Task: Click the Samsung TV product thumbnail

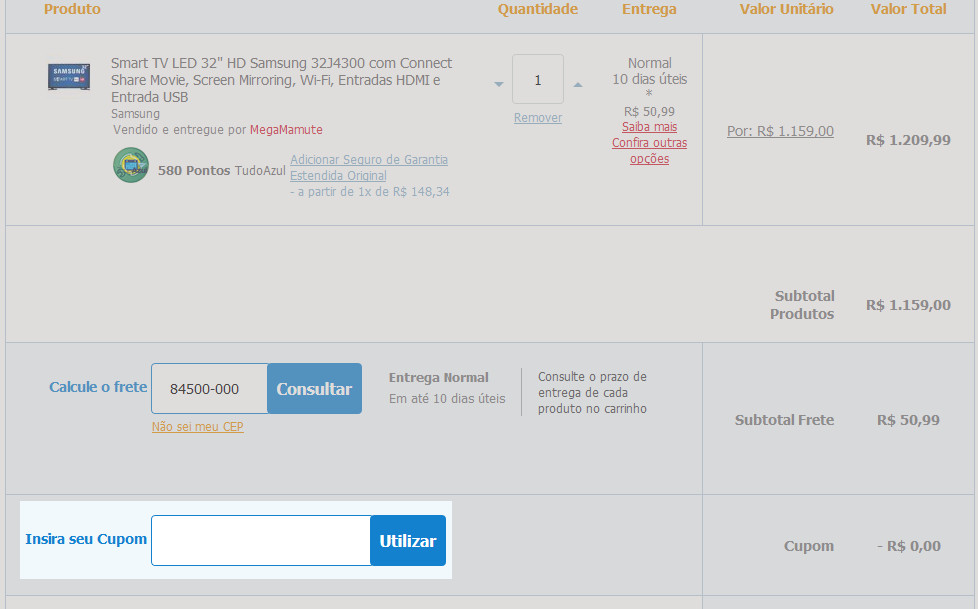Action: [69, 77]
